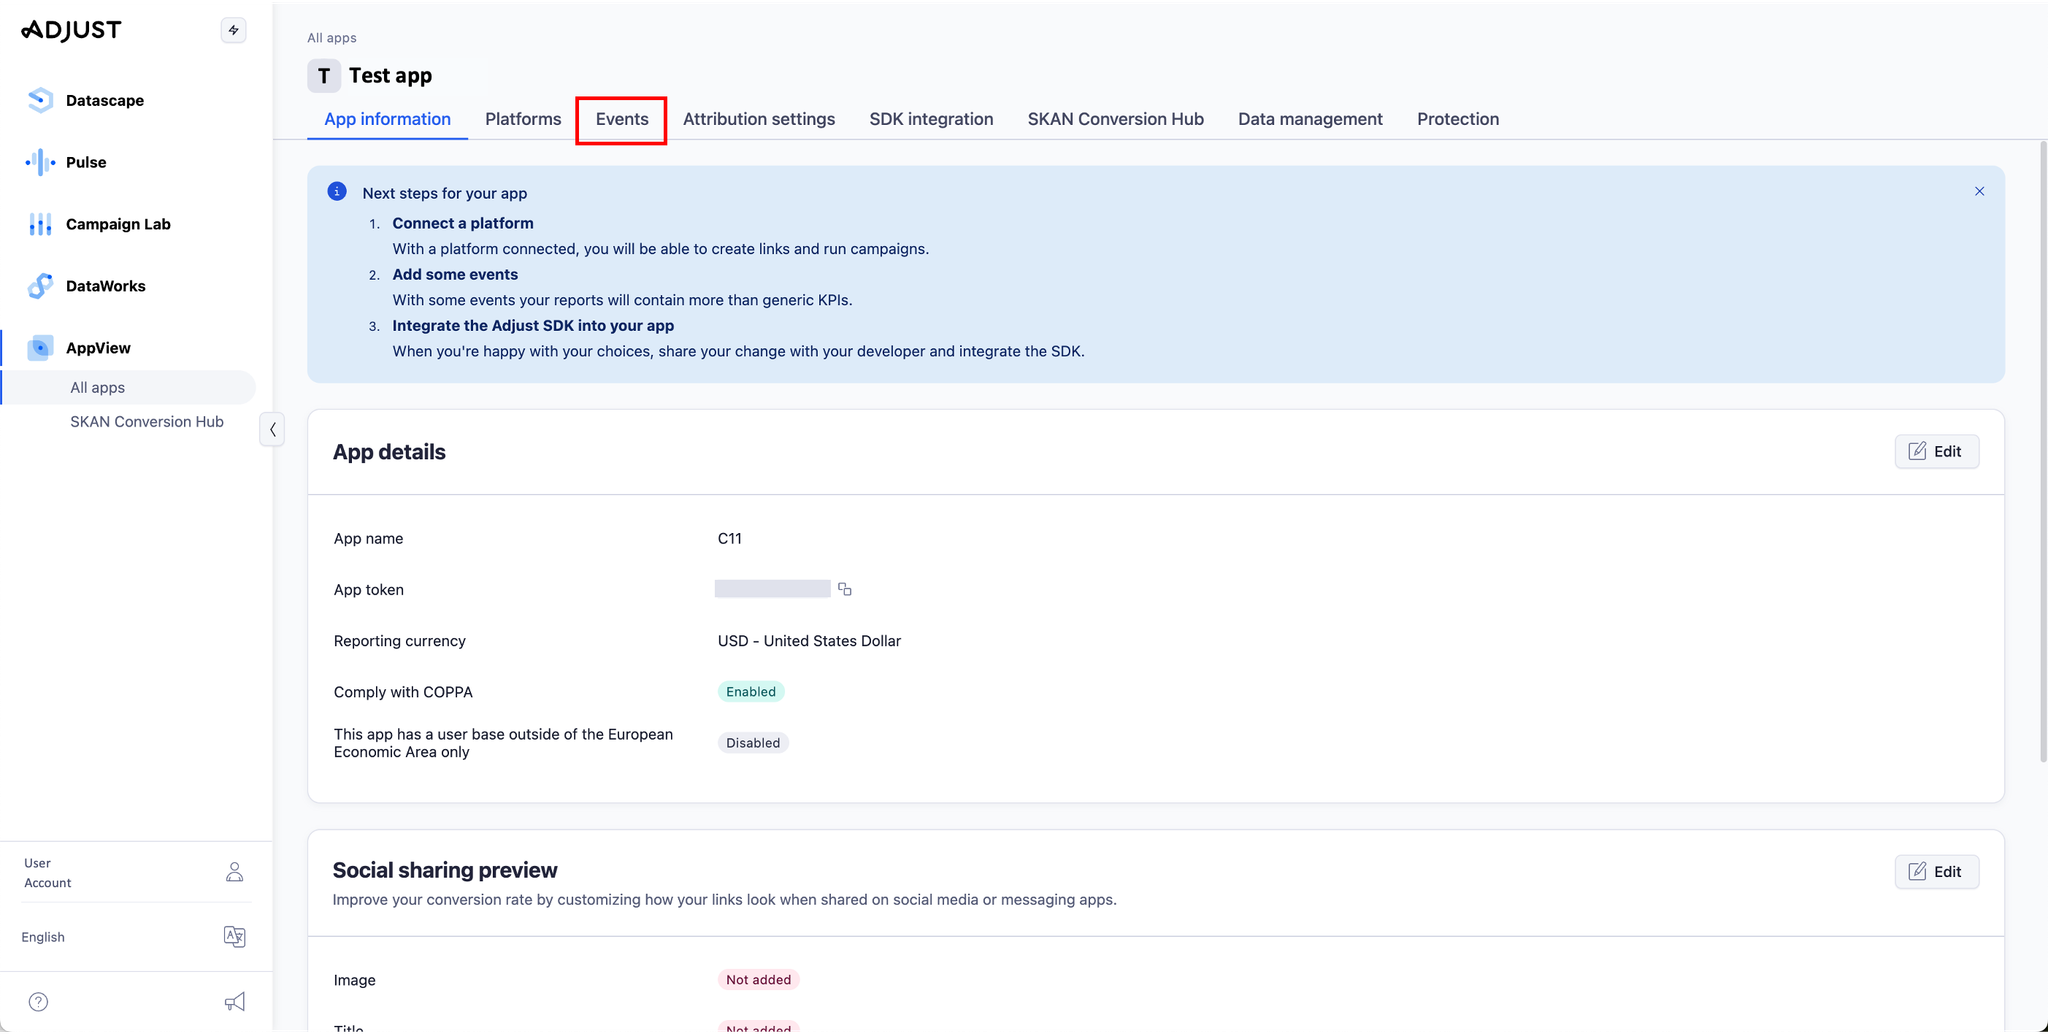This screenshot has width=2048, height=1034.
Task: Close the Next steps banner
Action: [x=1979, y=191]
